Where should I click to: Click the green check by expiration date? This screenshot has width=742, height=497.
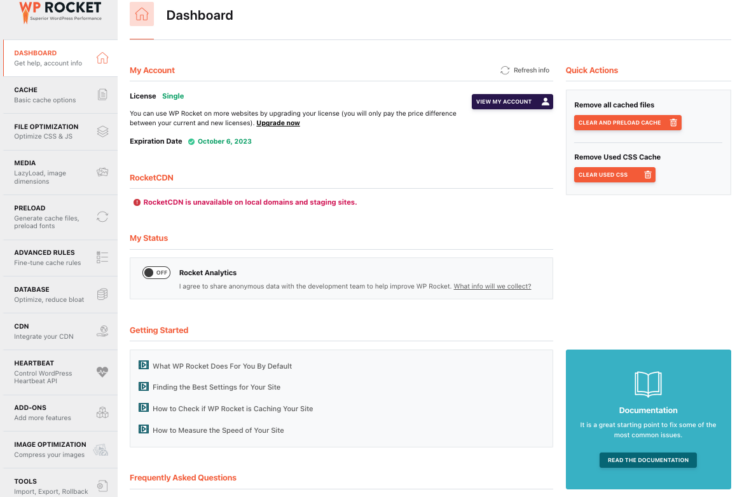(191, 142)
